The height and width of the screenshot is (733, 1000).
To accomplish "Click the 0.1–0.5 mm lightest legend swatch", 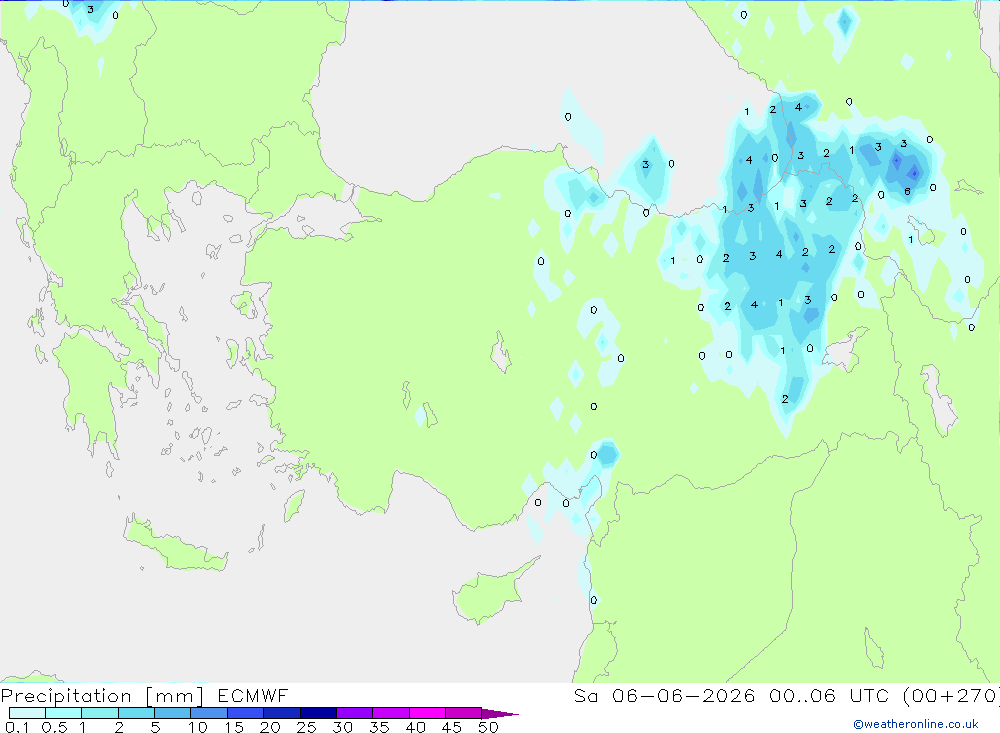I will point(27,713).
